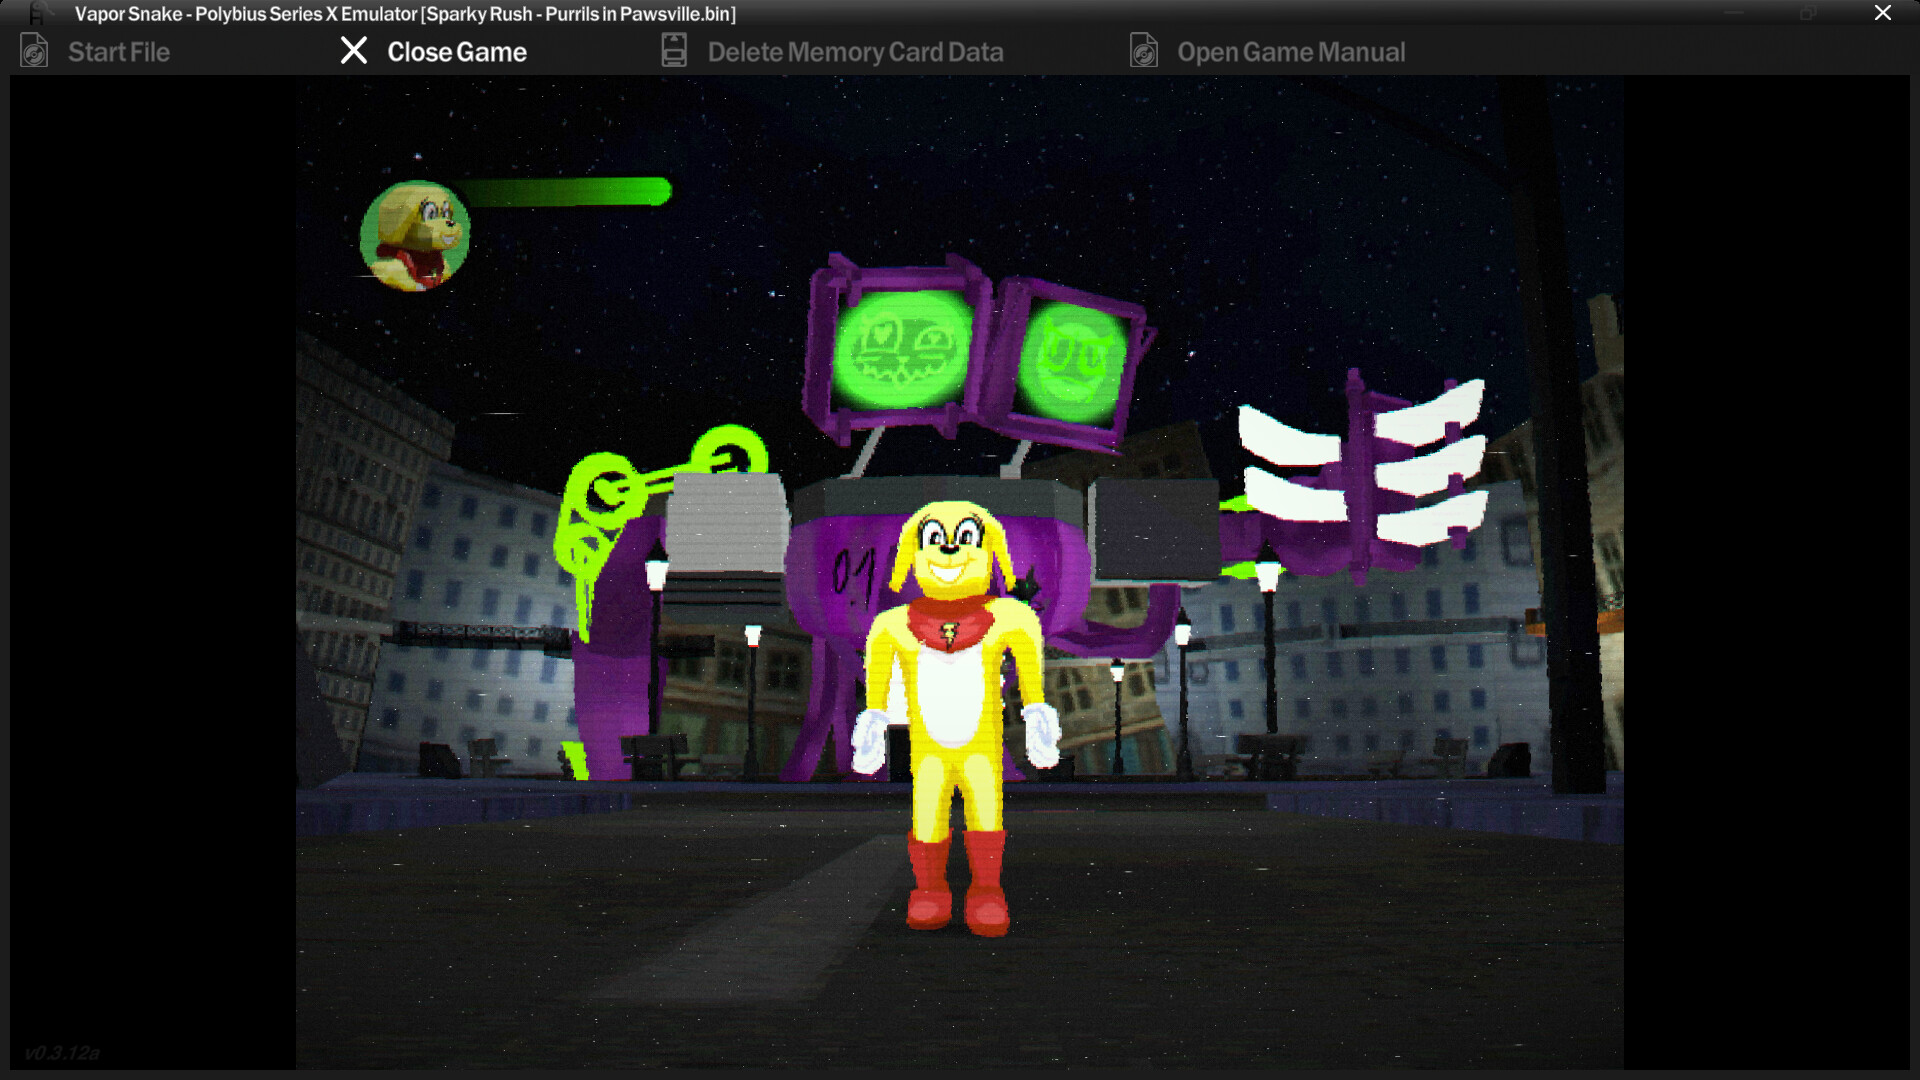Click the restore window icon
The image size is (1920, 1080).
click(1808, 14)
